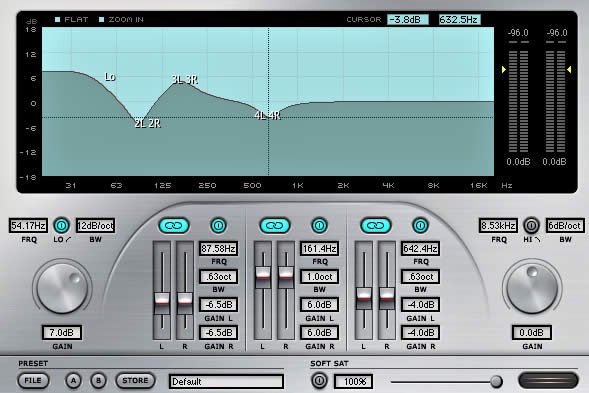
Task: Open the Default preset name field
Action: click(x=226, y=381)
